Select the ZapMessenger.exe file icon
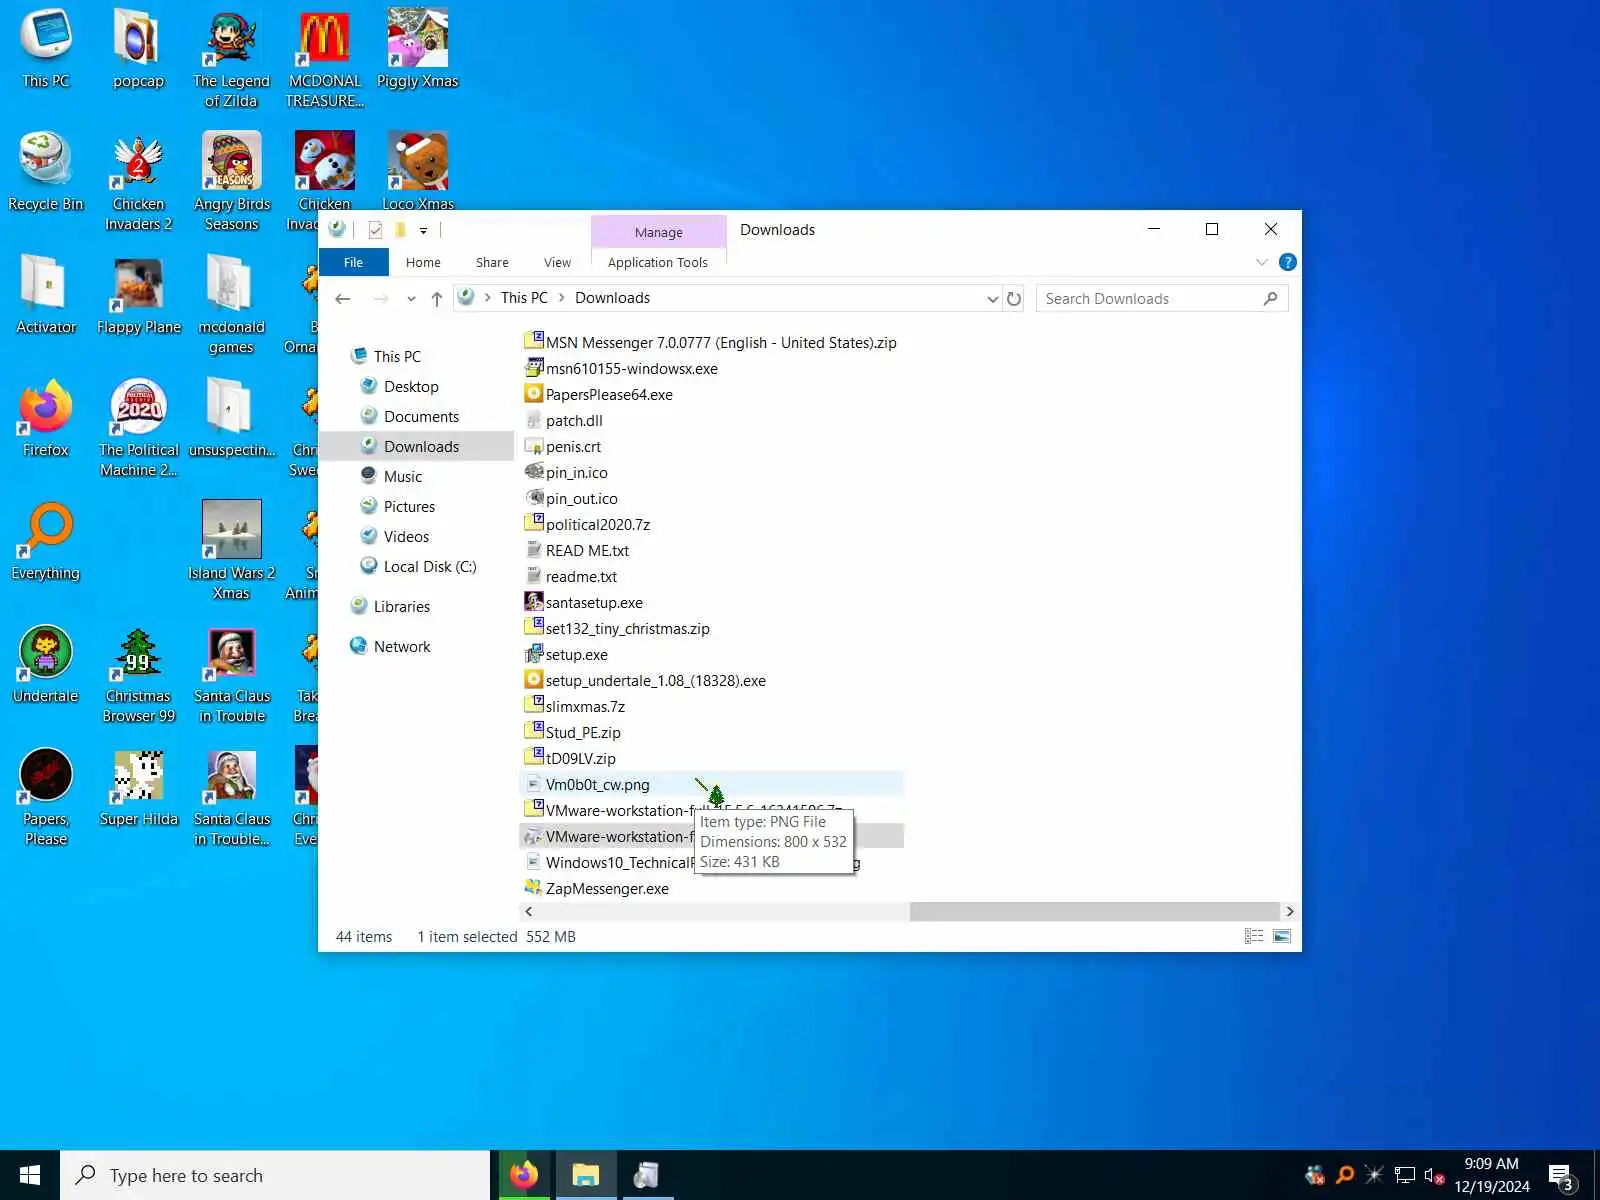 (534, 888)
